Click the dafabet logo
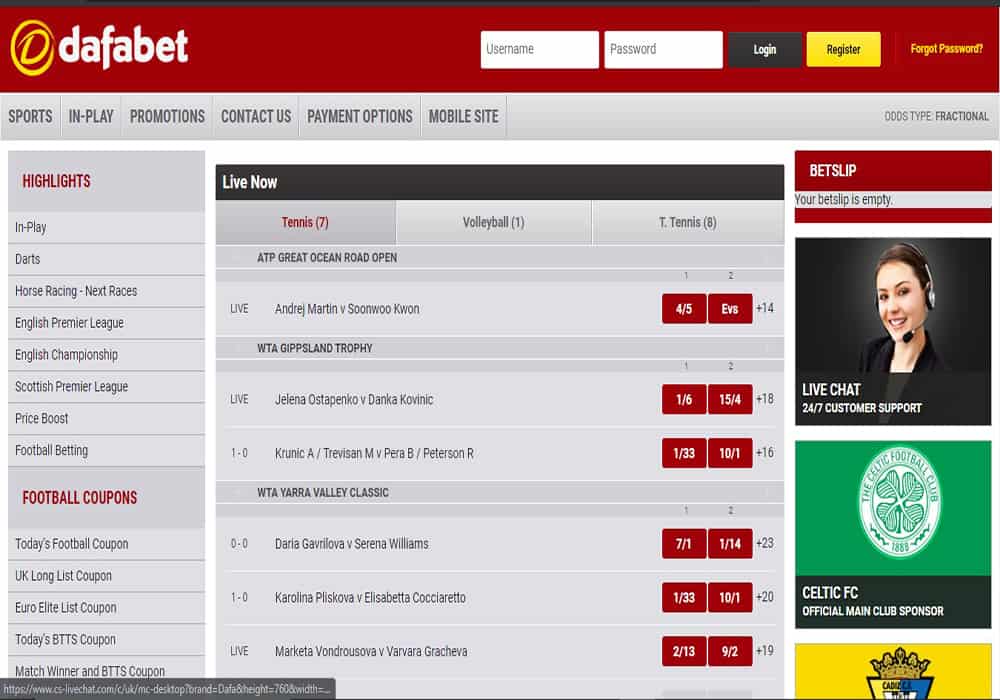1000x700 pixels. pos(99,47)
